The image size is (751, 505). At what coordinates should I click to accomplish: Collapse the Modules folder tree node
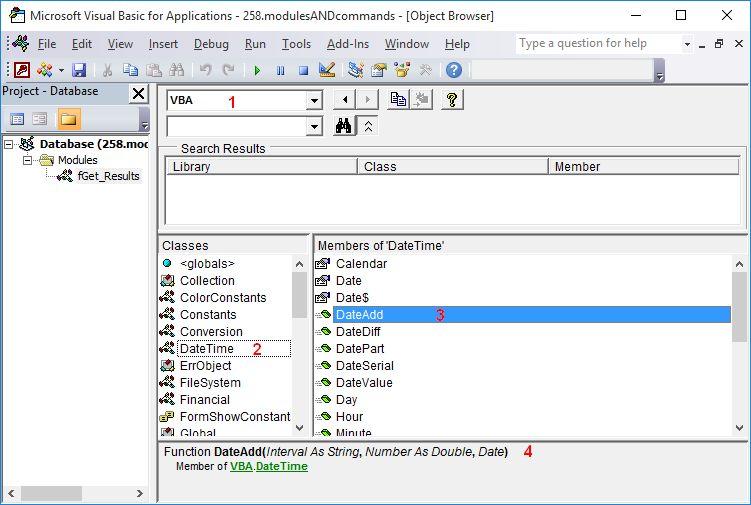coord(28,160)
